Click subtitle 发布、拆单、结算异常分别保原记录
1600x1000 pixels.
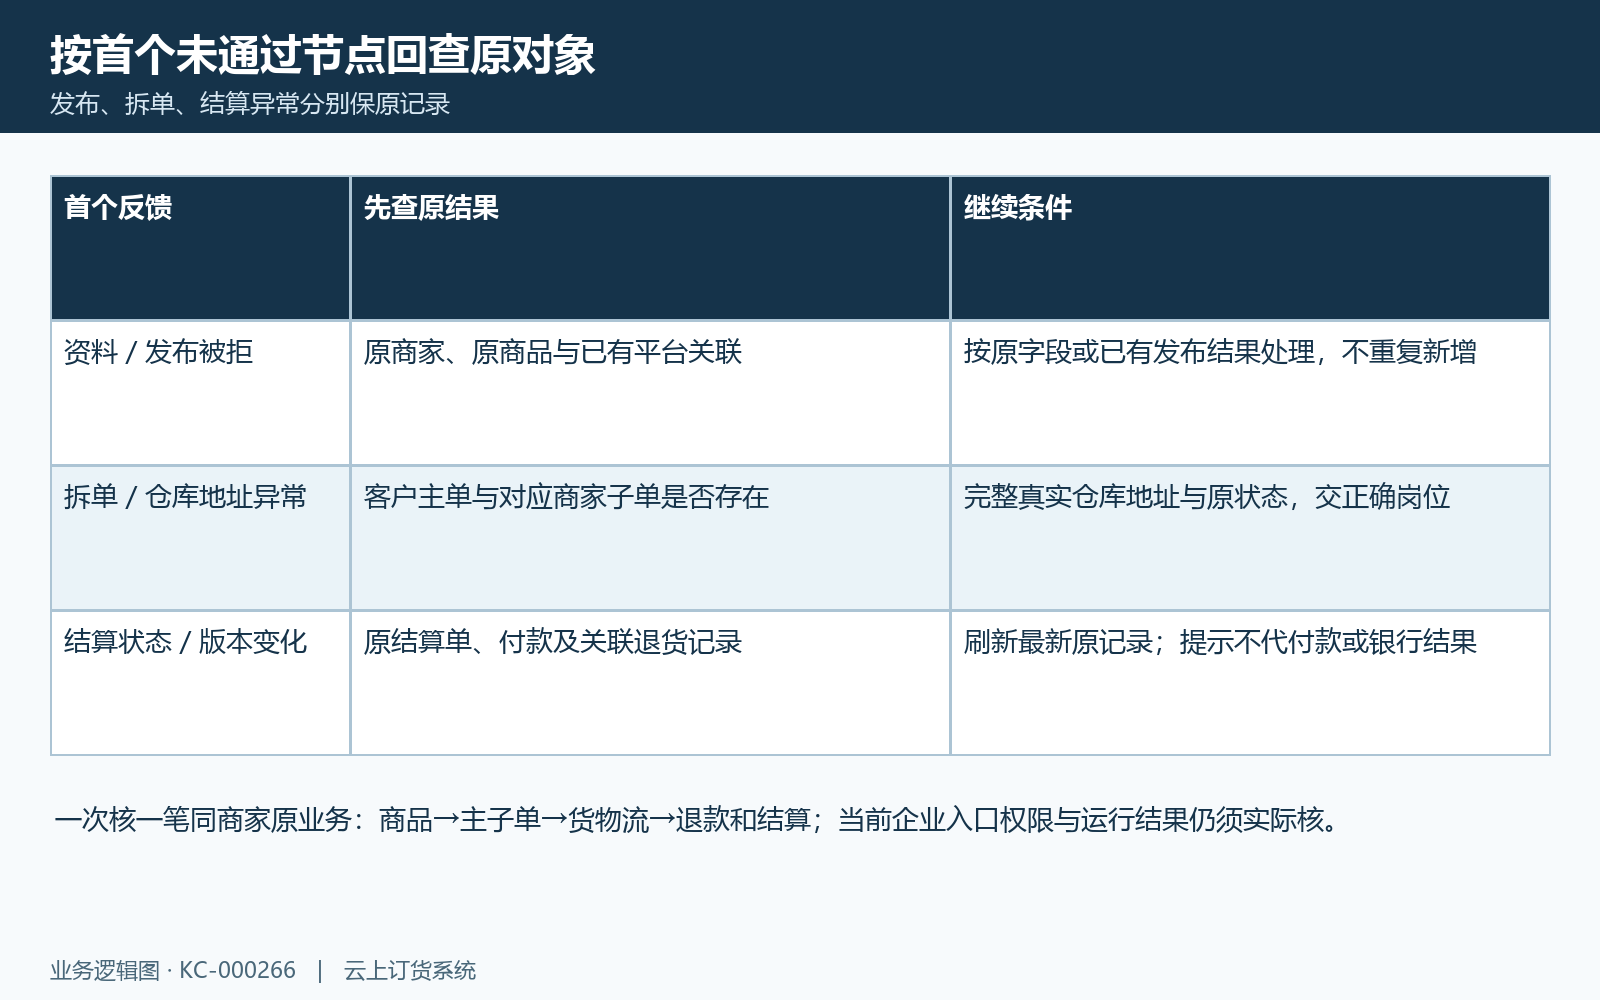250,104
